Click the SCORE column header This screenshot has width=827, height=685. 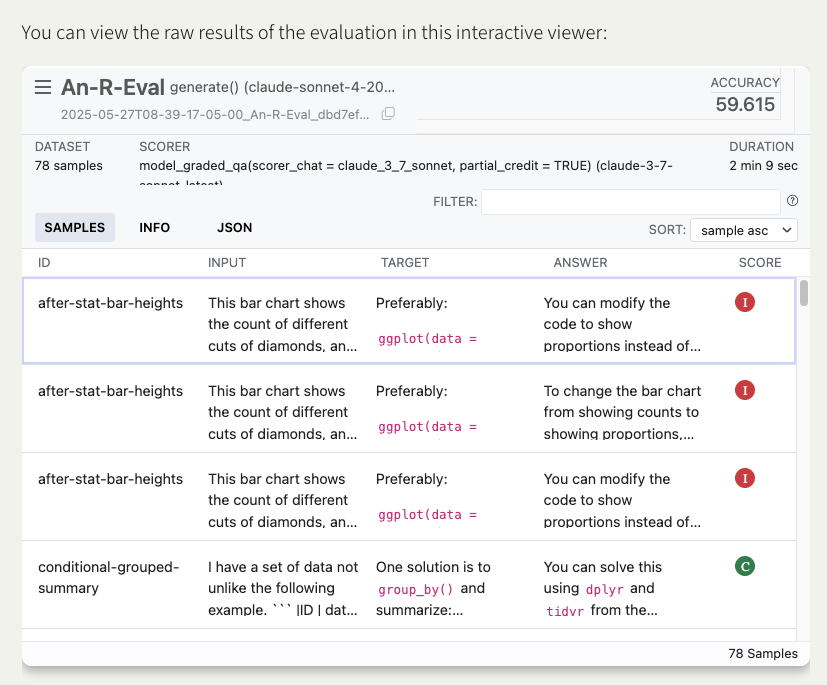[759, 263]
